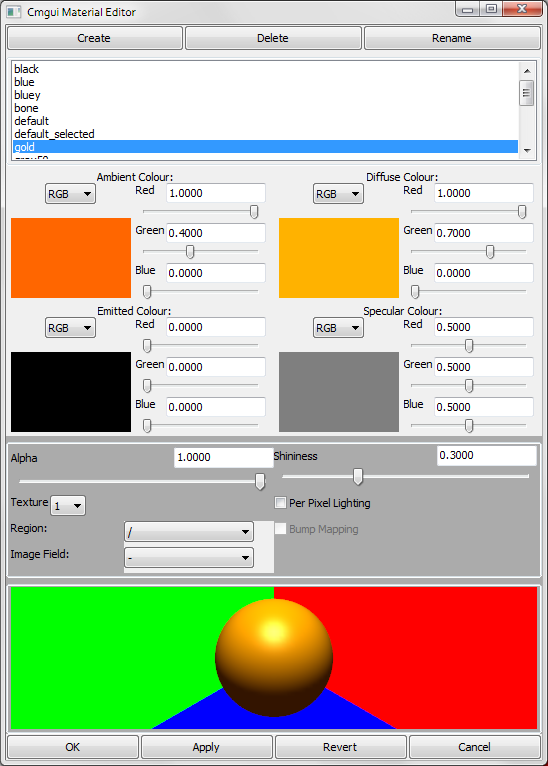Open the Image Field dropdown
Image resolution: width=548 pixels, height=766 pixels.
coord(189,557)
